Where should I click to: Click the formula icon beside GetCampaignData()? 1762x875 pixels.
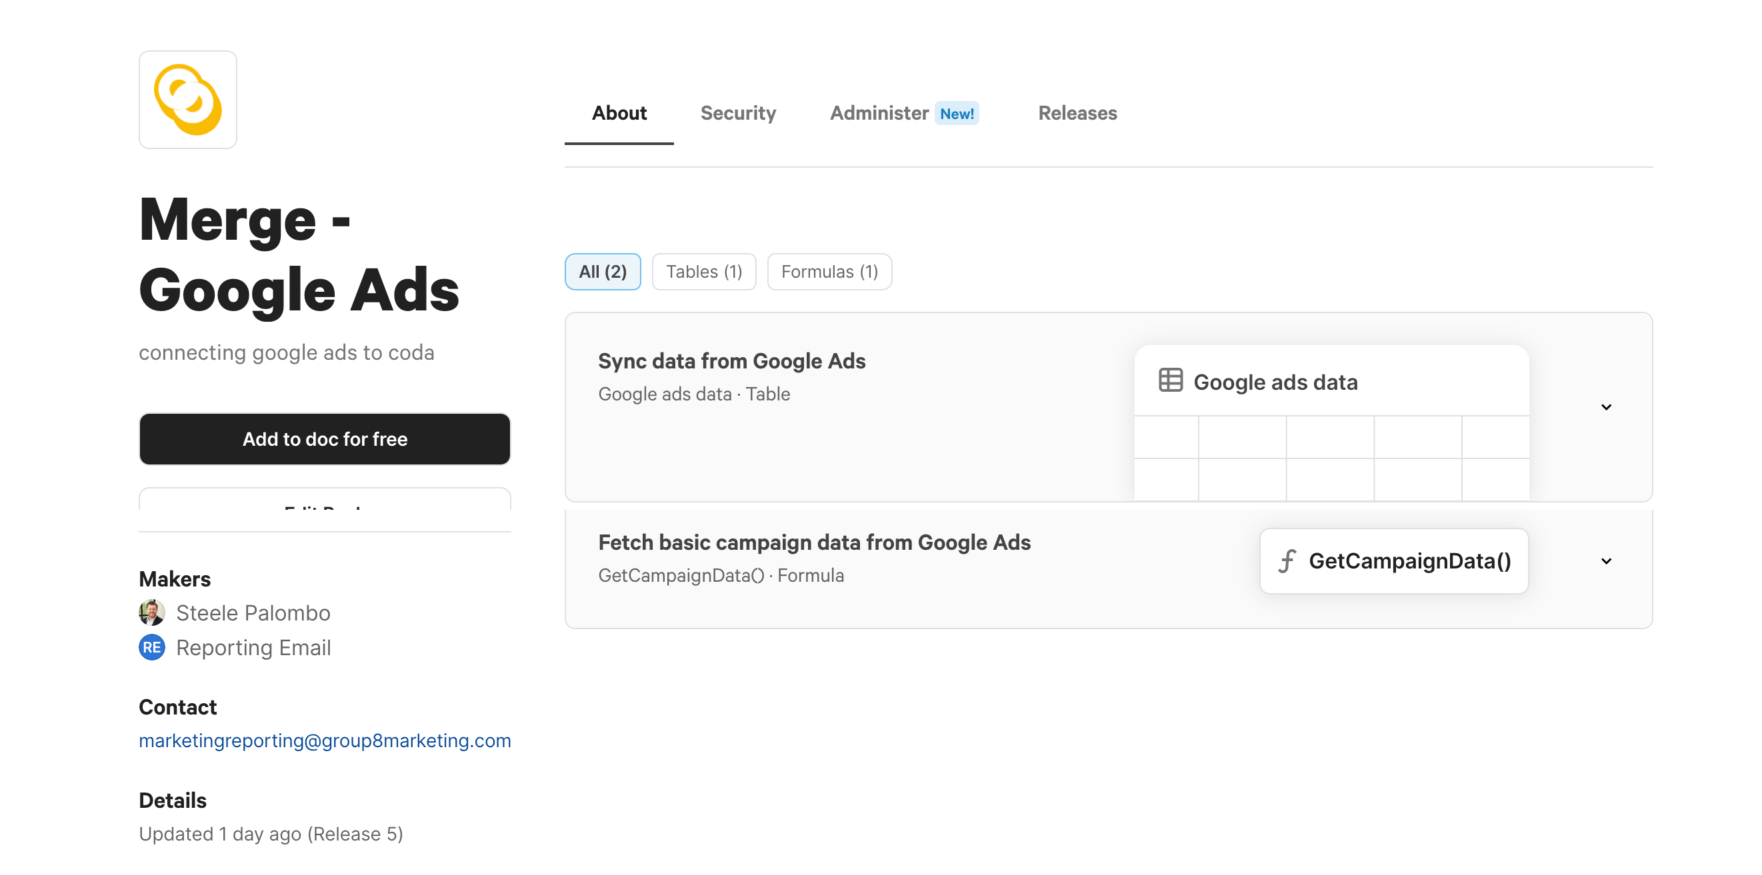click(x=1287, y=561)
